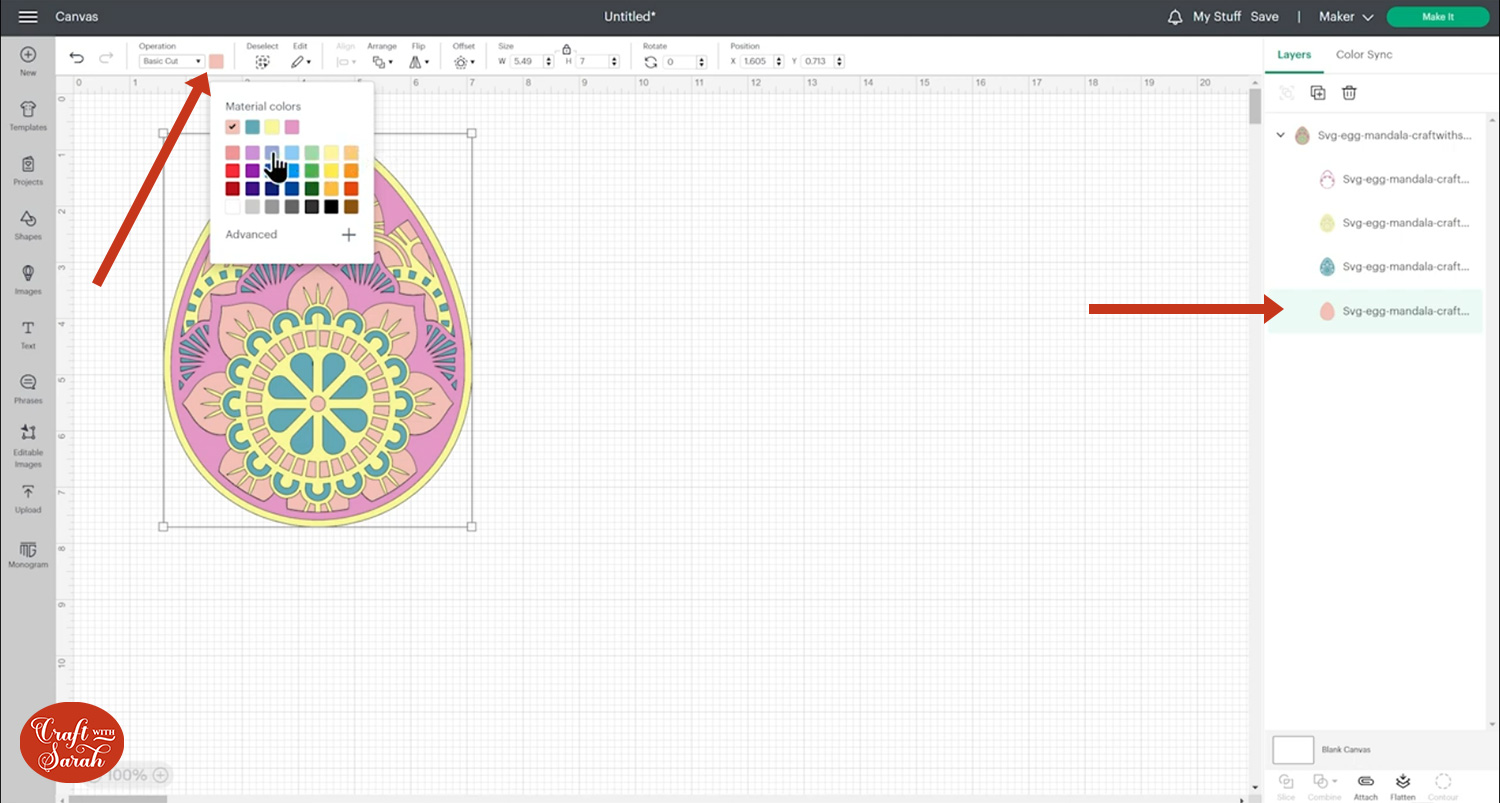Pick the black color swatch
Image resolution: width=1500 pixels, height=803 pixels.
pyautogui.click(x=331, y=207)
